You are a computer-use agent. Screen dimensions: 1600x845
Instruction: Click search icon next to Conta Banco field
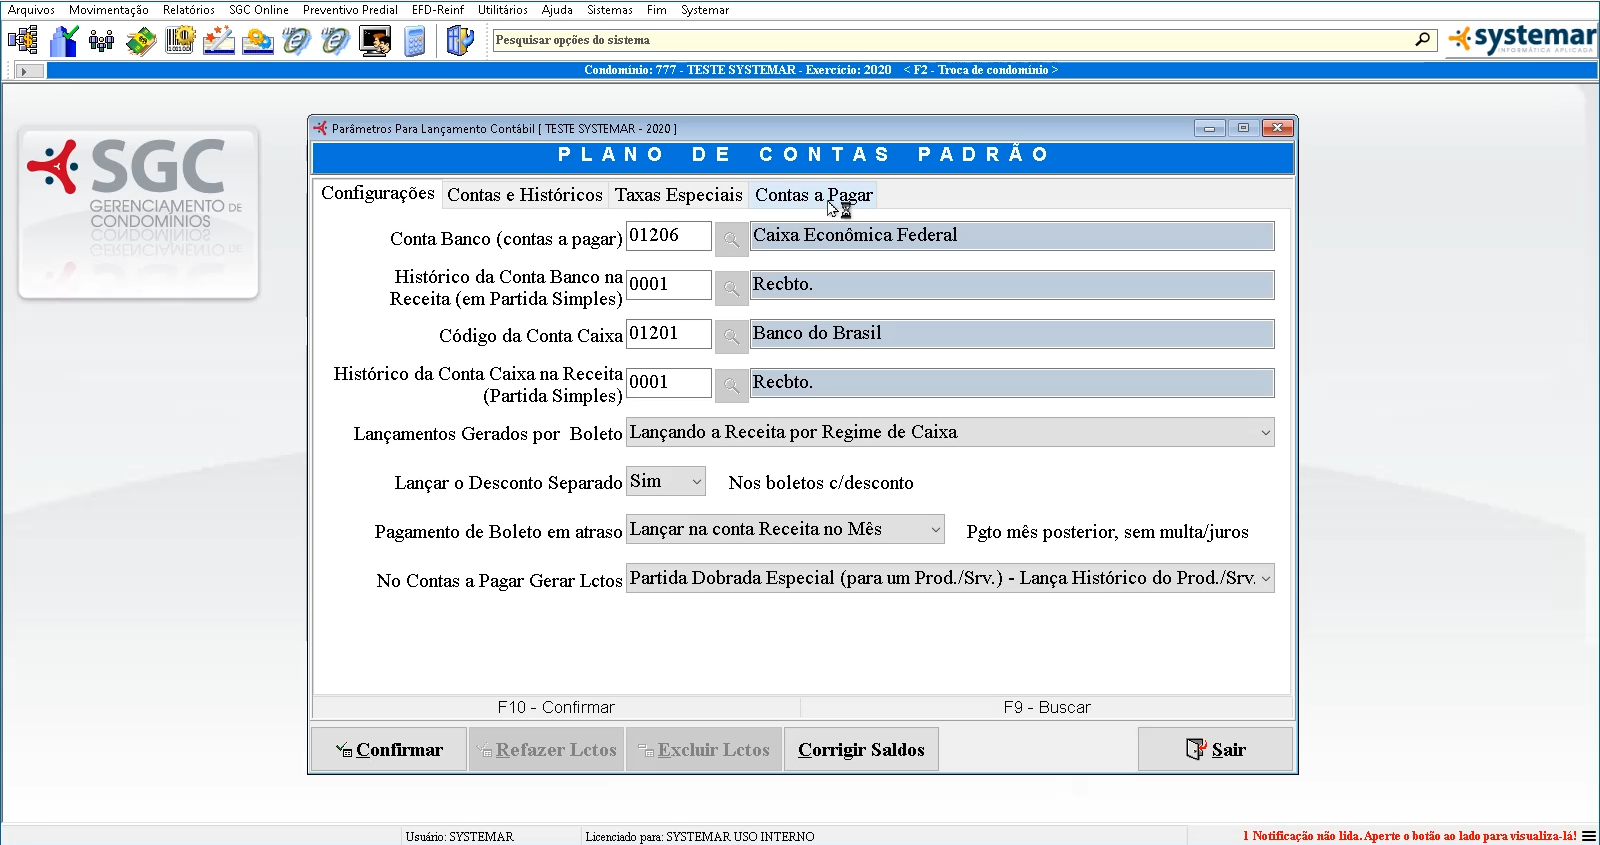point(731,238)
